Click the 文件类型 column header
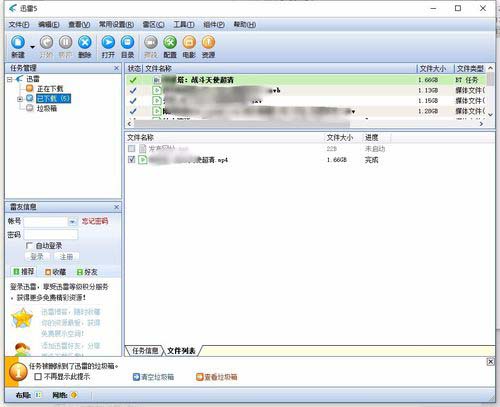This screenshot has width=500, height=407. [470, 69]
